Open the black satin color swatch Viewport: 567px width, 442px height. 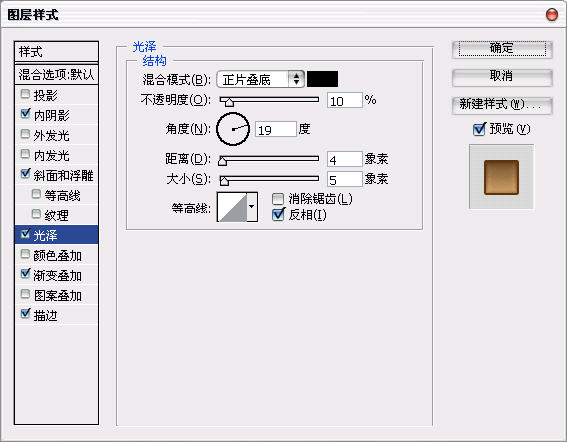(x=322, y=79)
